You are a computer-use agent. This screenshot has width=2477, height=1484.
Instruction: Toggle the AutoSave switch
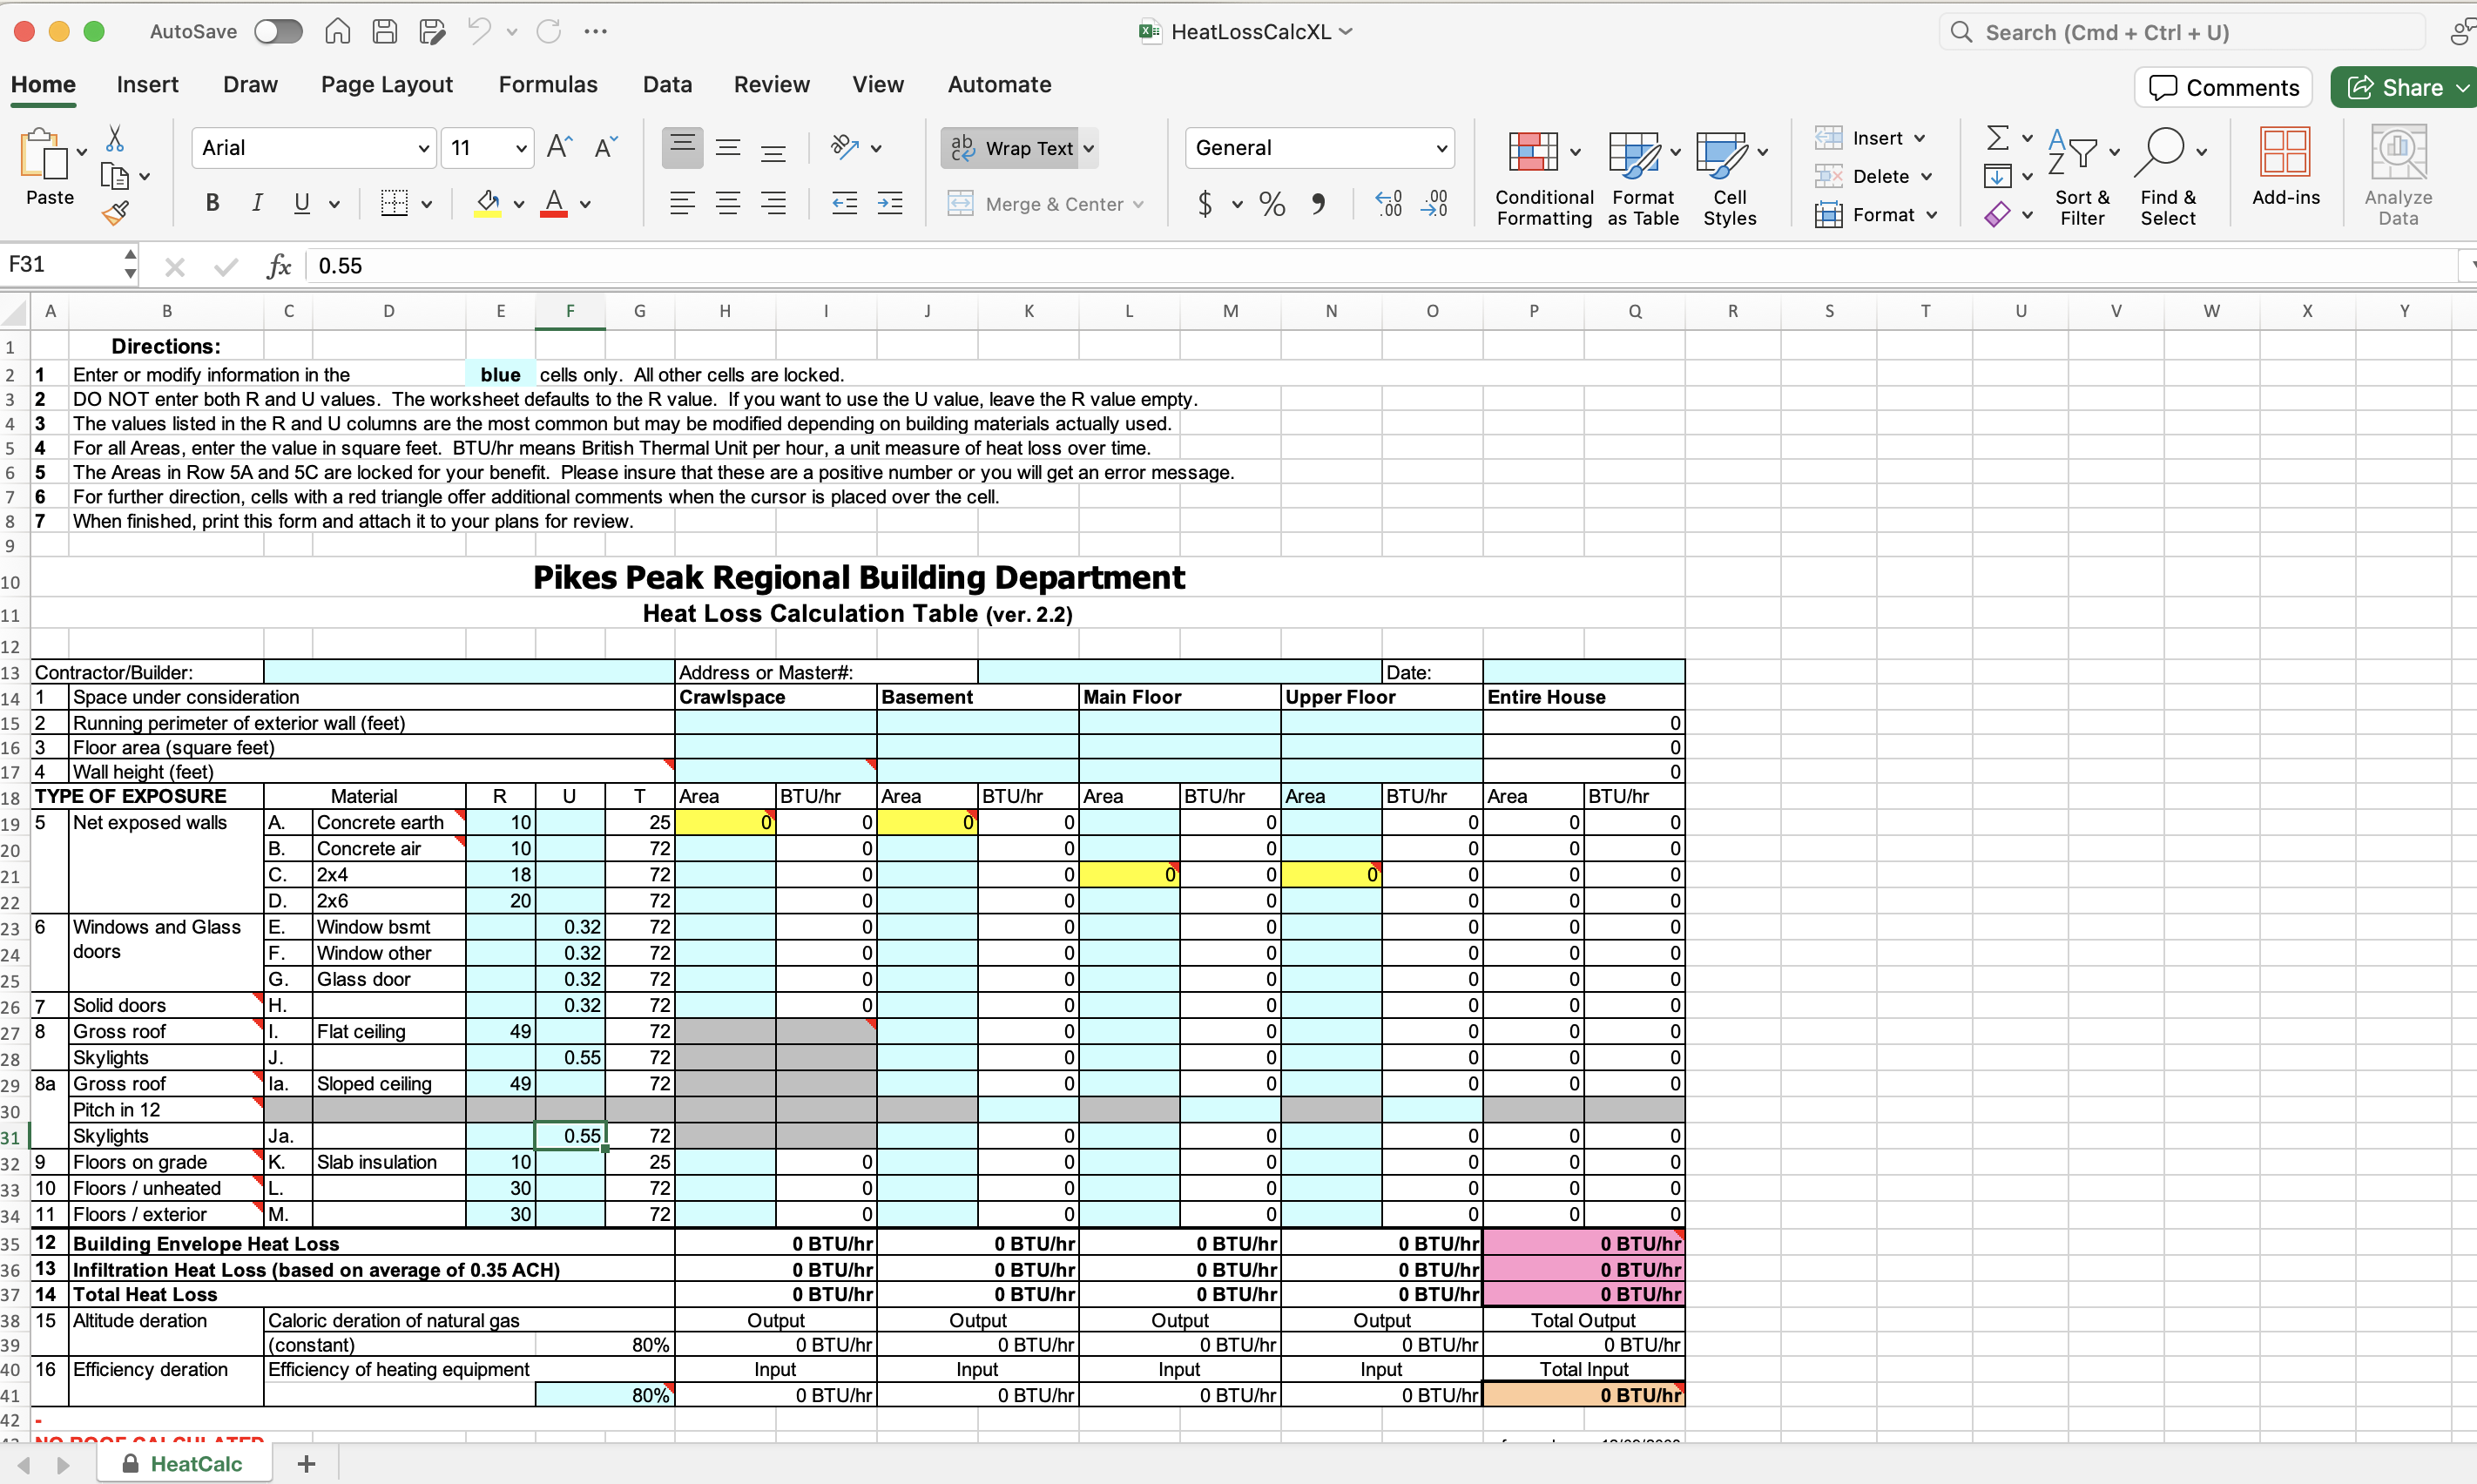278,32
